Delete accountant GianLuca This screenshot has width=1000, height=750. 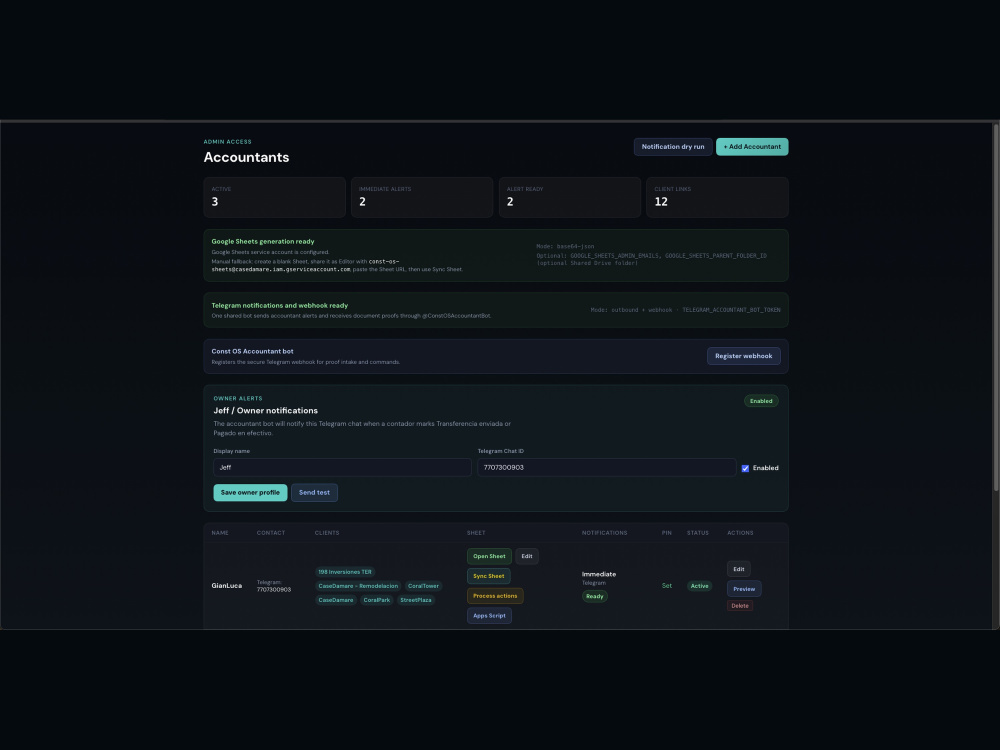(x=740, y=606)
